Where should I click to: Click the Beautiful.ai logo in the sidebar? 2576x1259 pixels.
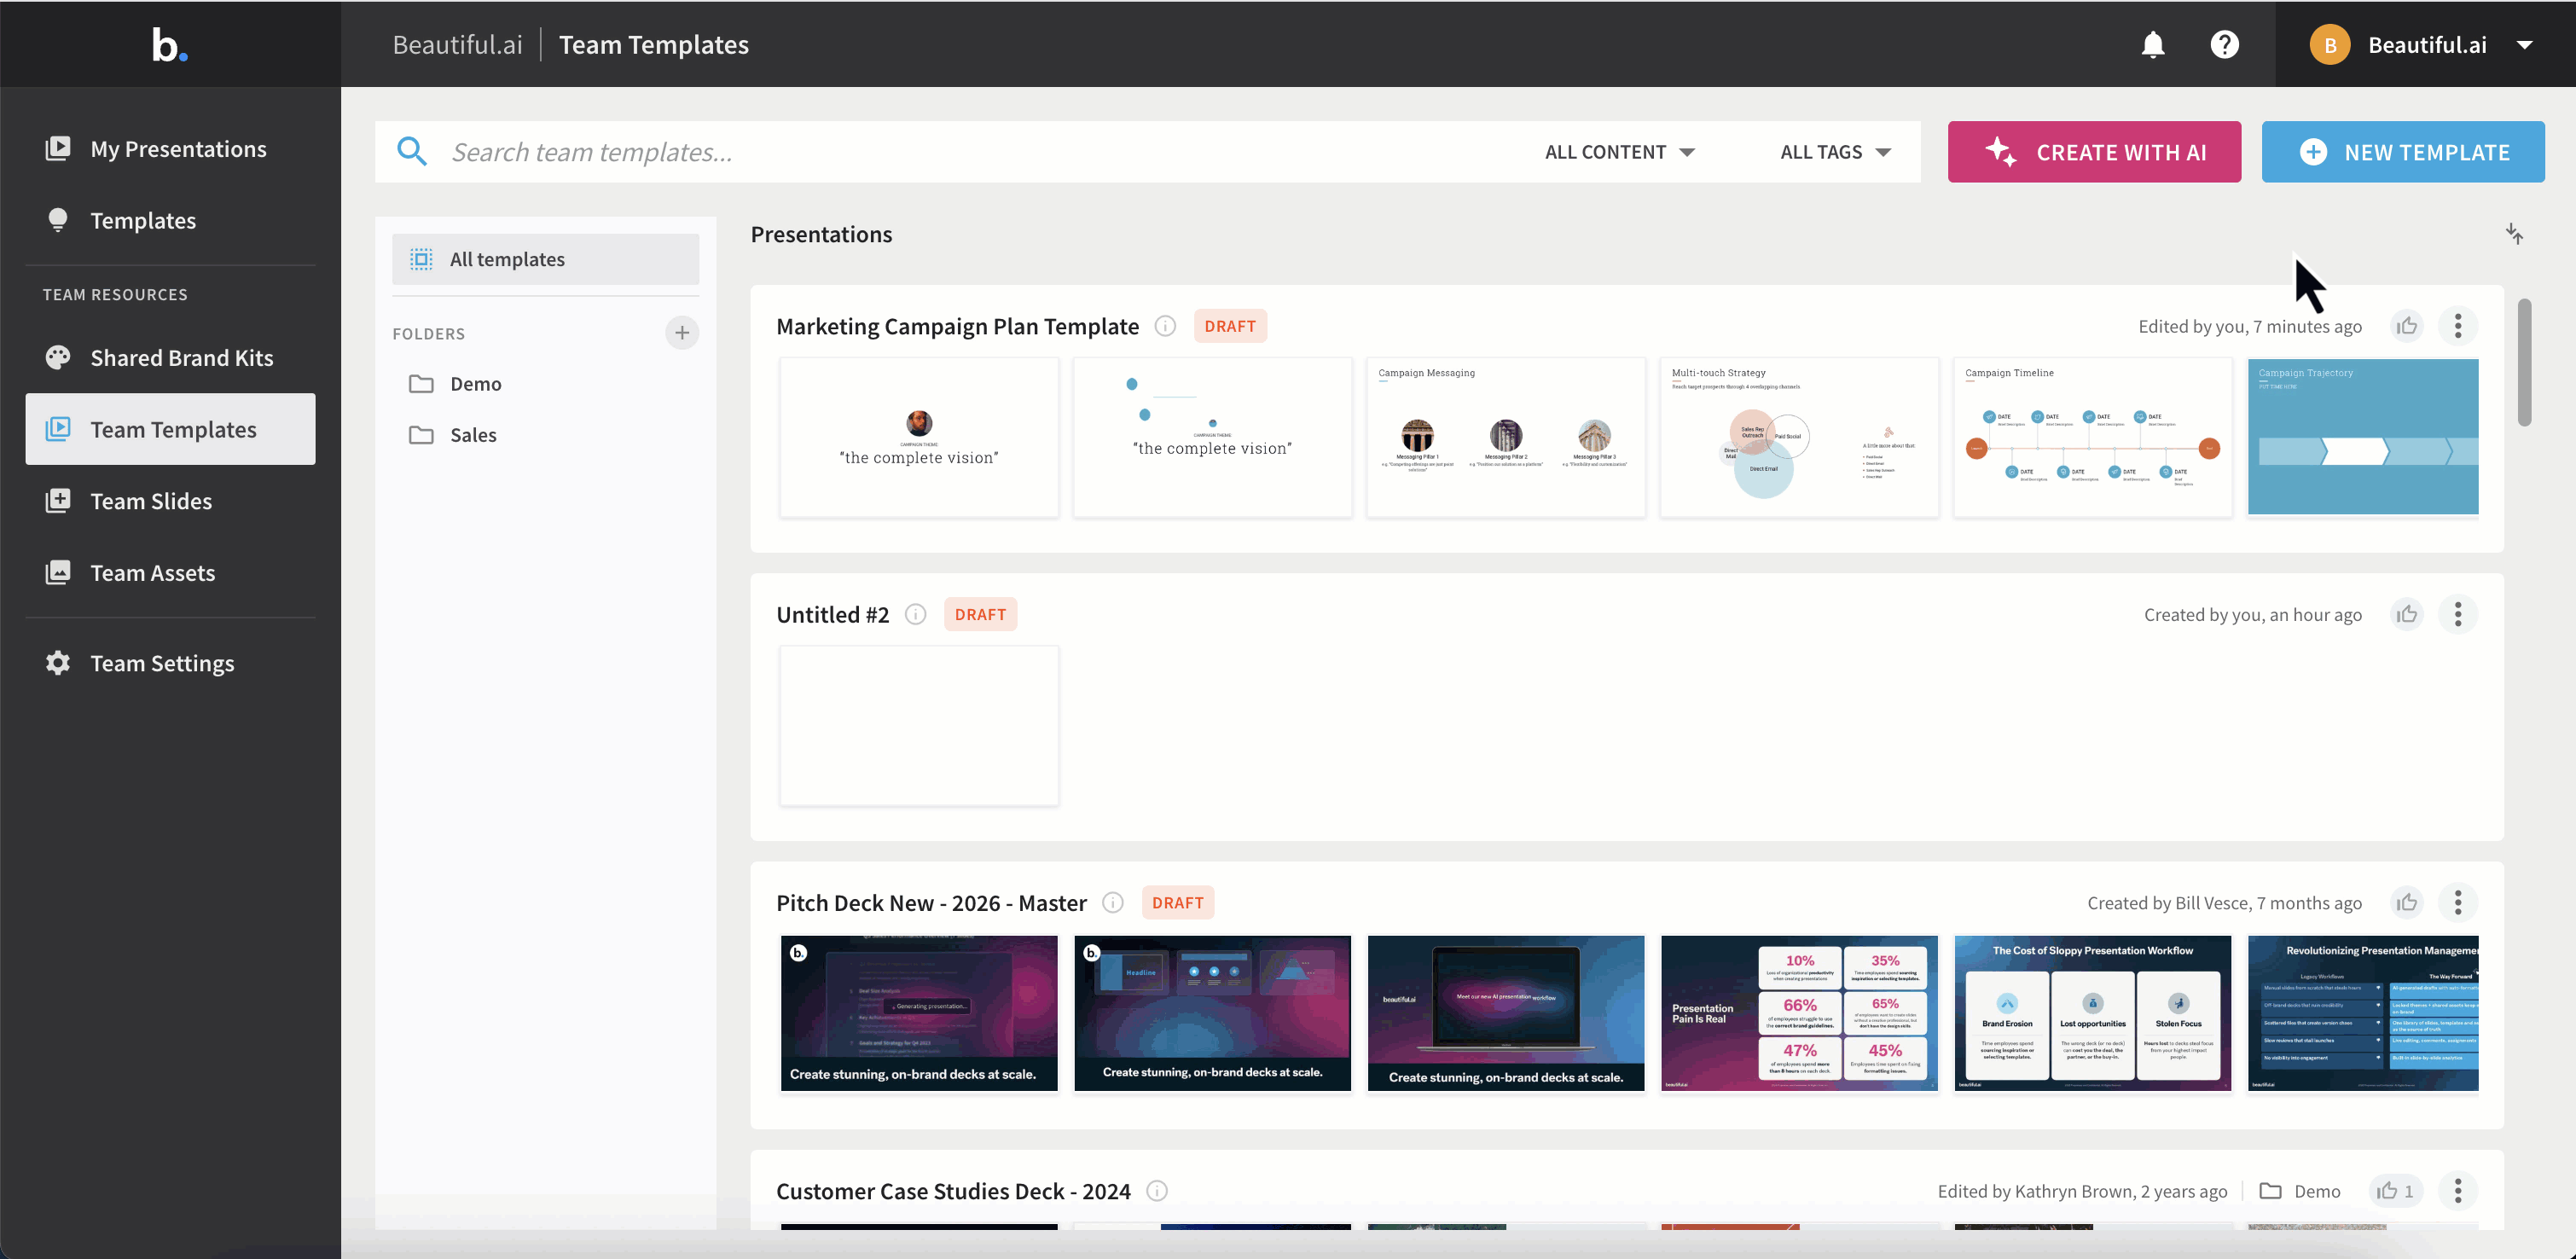click(x=169, y=45)
